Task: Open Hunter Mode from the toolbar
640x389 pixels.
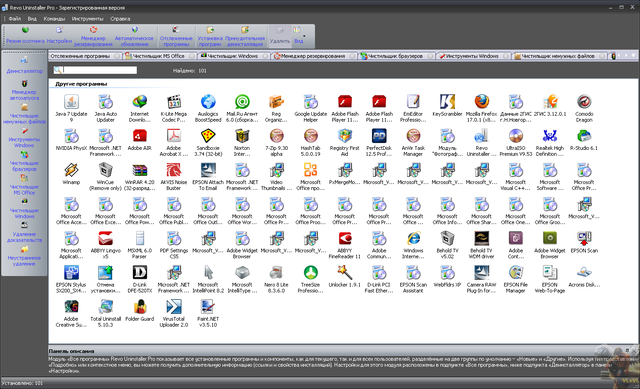Action: pos(25,36)
